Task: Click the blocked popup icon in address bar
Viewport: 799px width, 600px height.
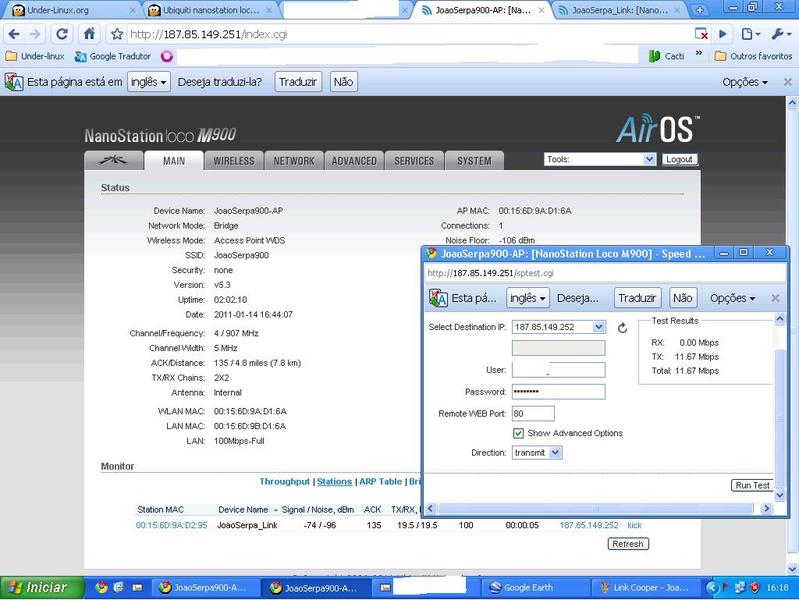Action: 701,34
